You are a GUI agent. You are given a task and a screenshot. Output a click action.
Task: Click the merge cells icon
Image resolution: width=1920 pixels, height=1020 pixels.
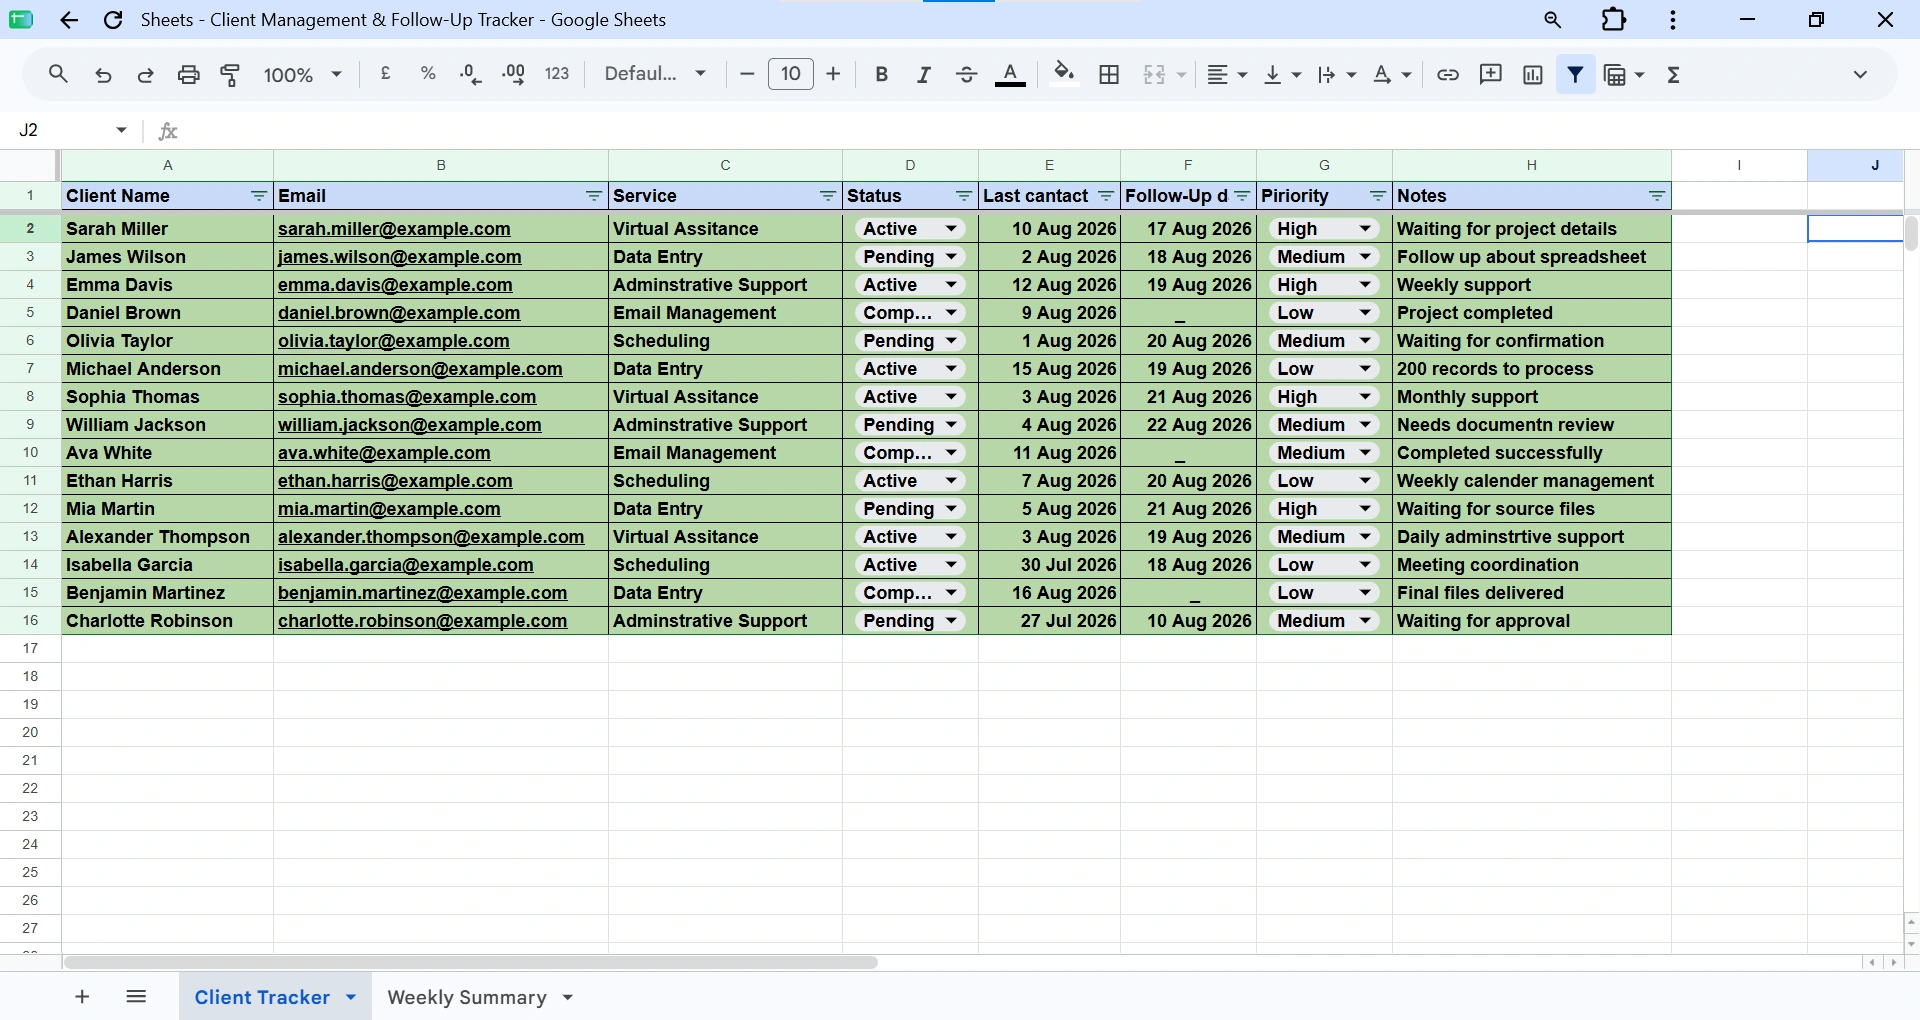1154,74
